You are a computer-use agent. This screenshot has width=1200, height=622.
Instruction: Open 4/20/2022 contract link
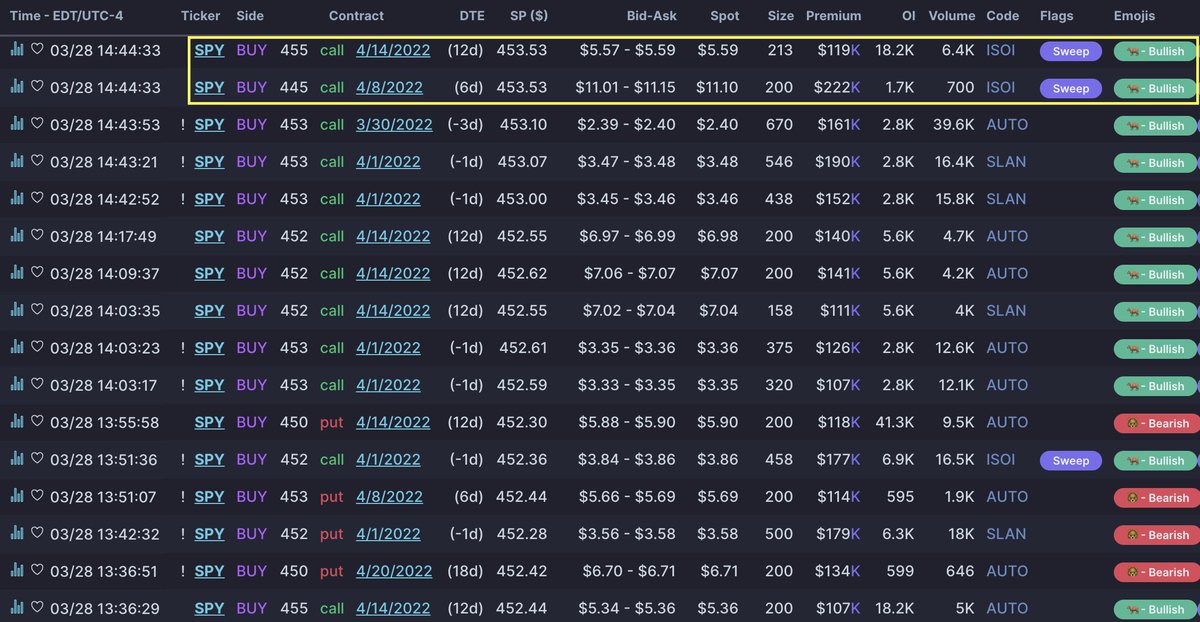coord(394,571)
